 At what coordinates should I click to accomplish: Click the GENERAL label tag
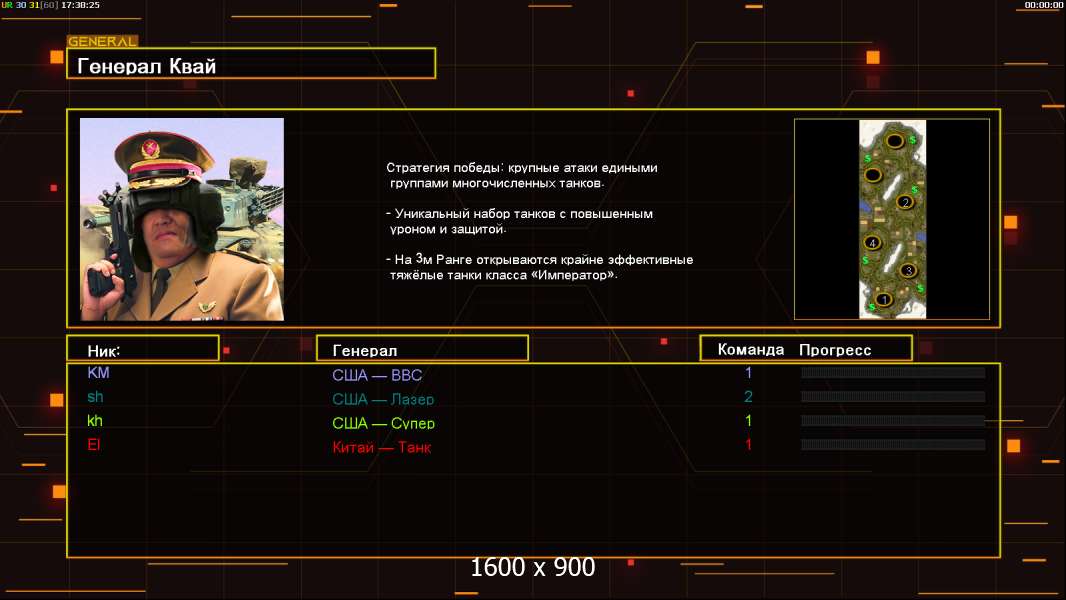(102, 41)
